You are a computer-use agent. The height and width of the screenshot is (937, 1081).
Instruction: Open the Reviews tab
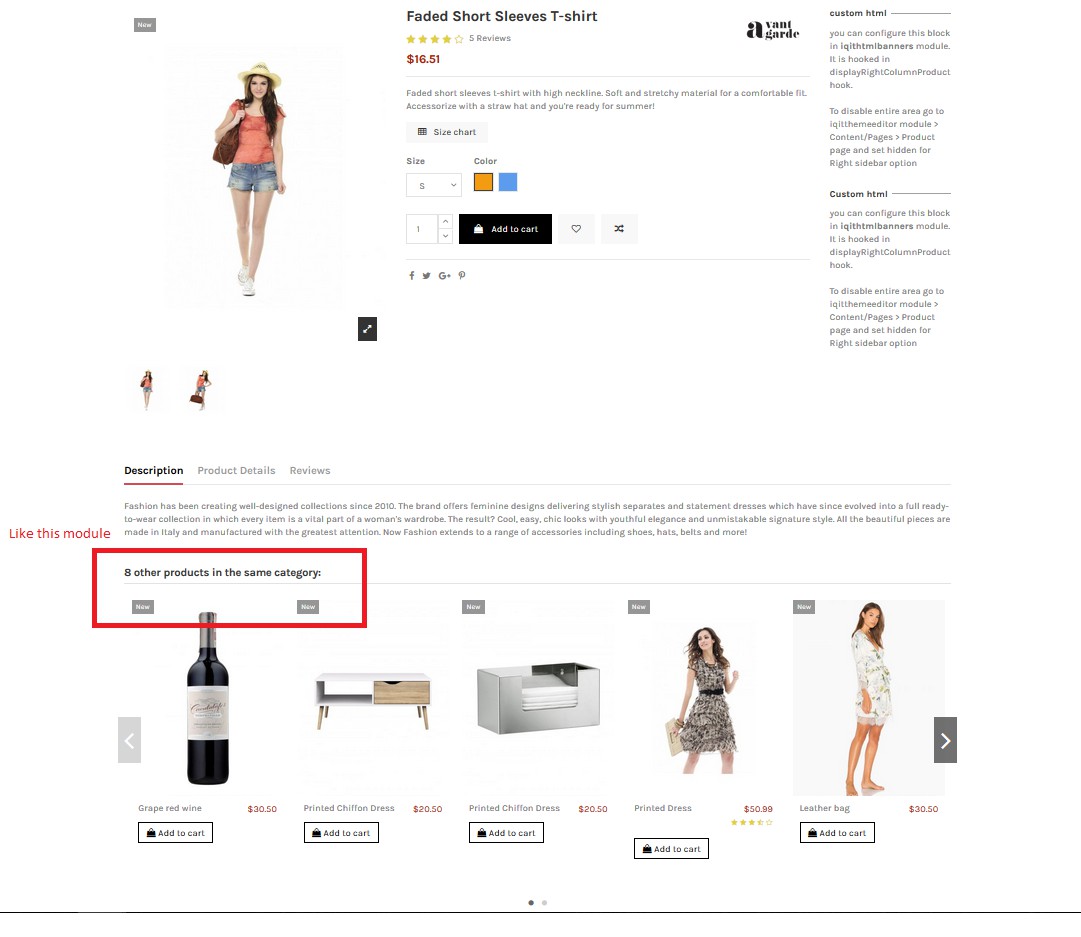click(310, 470)
